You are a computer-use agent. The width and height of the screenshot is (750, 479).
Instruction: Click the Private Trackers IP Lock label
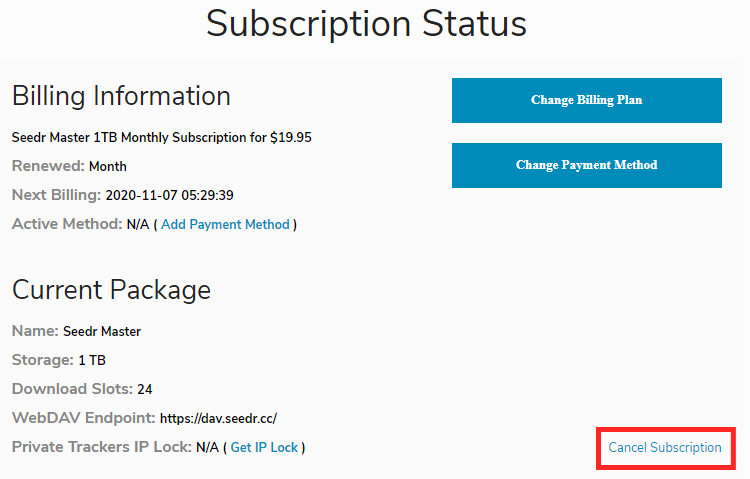101,447
